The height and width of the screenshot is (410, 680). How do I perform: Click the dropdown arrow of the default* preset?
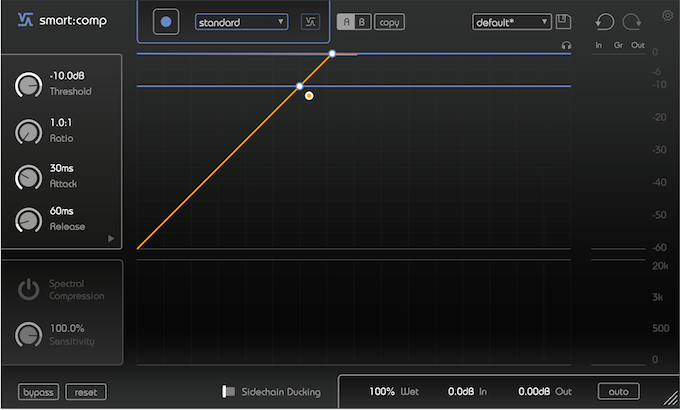544,22
